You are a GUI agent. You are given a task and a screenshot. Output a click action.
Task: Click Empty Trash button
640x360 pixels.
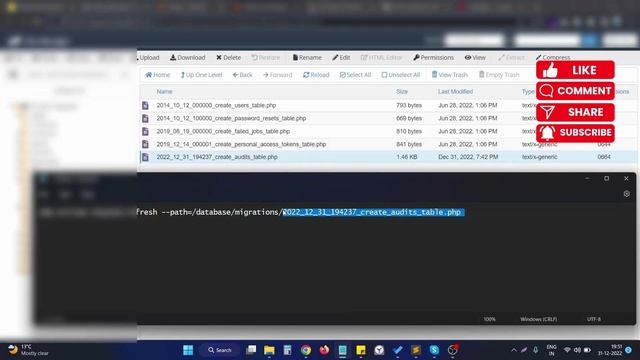499,75
